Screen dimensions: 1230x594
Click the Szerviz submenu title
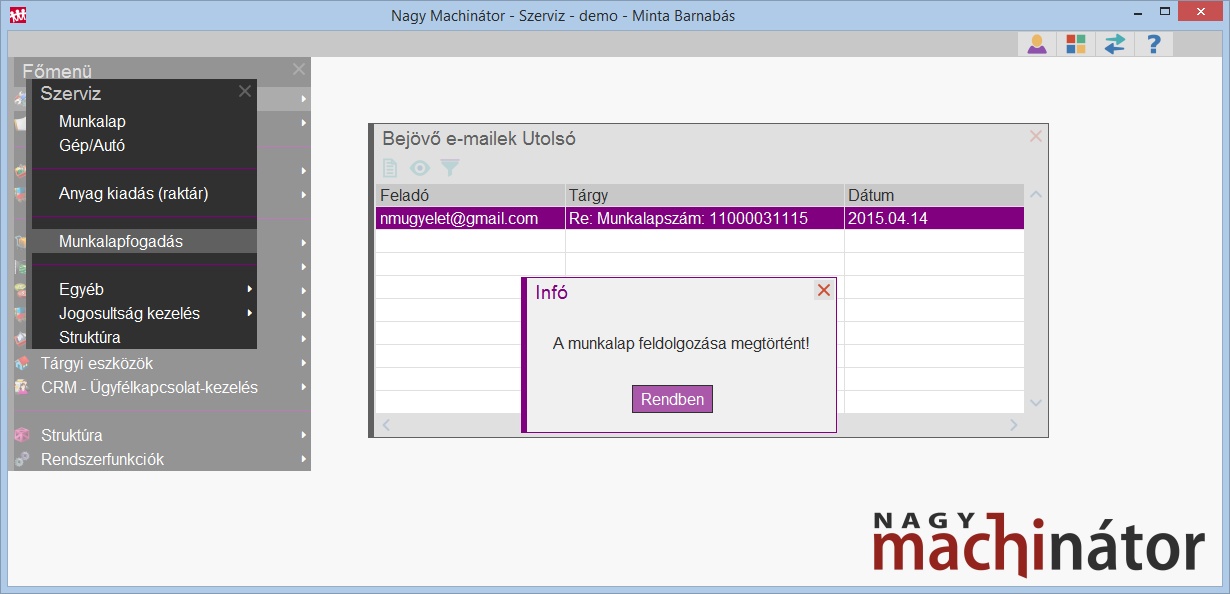[x=71, y=93]
